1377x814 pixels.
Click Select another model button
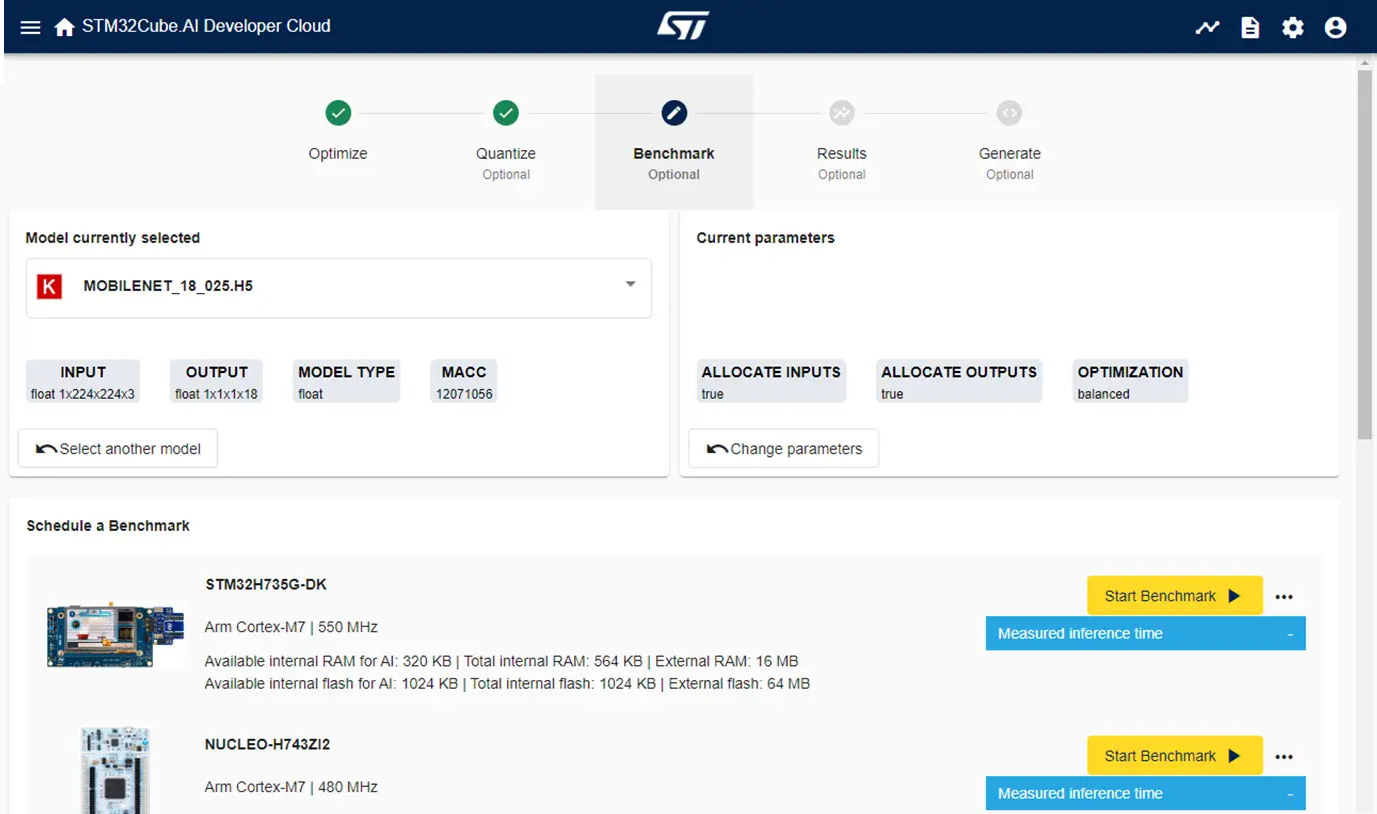[118, 449]
